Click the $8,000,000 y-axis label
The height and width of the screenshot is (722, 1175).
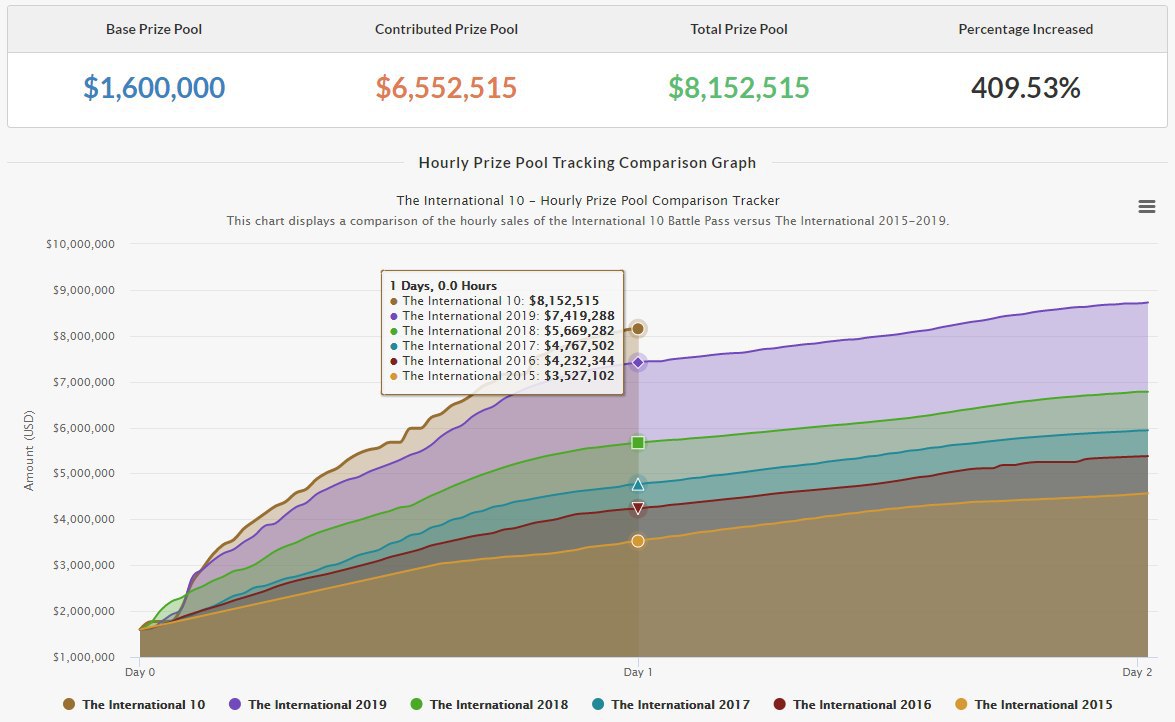point(83,336)
